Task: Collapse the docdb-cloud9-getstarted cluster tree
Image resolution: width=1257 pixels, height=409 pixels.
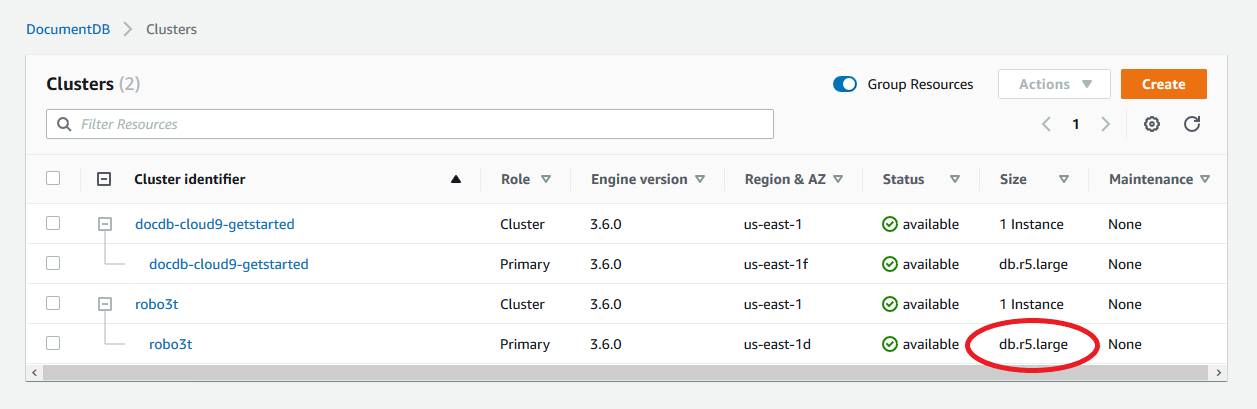Action: point(104,224)
